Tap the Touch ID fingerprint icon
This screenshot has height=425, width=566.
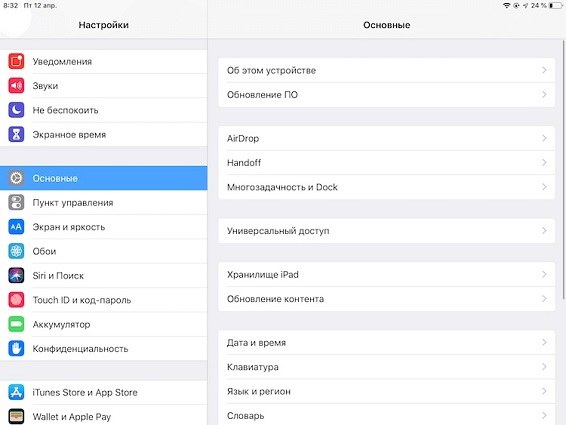16,300
